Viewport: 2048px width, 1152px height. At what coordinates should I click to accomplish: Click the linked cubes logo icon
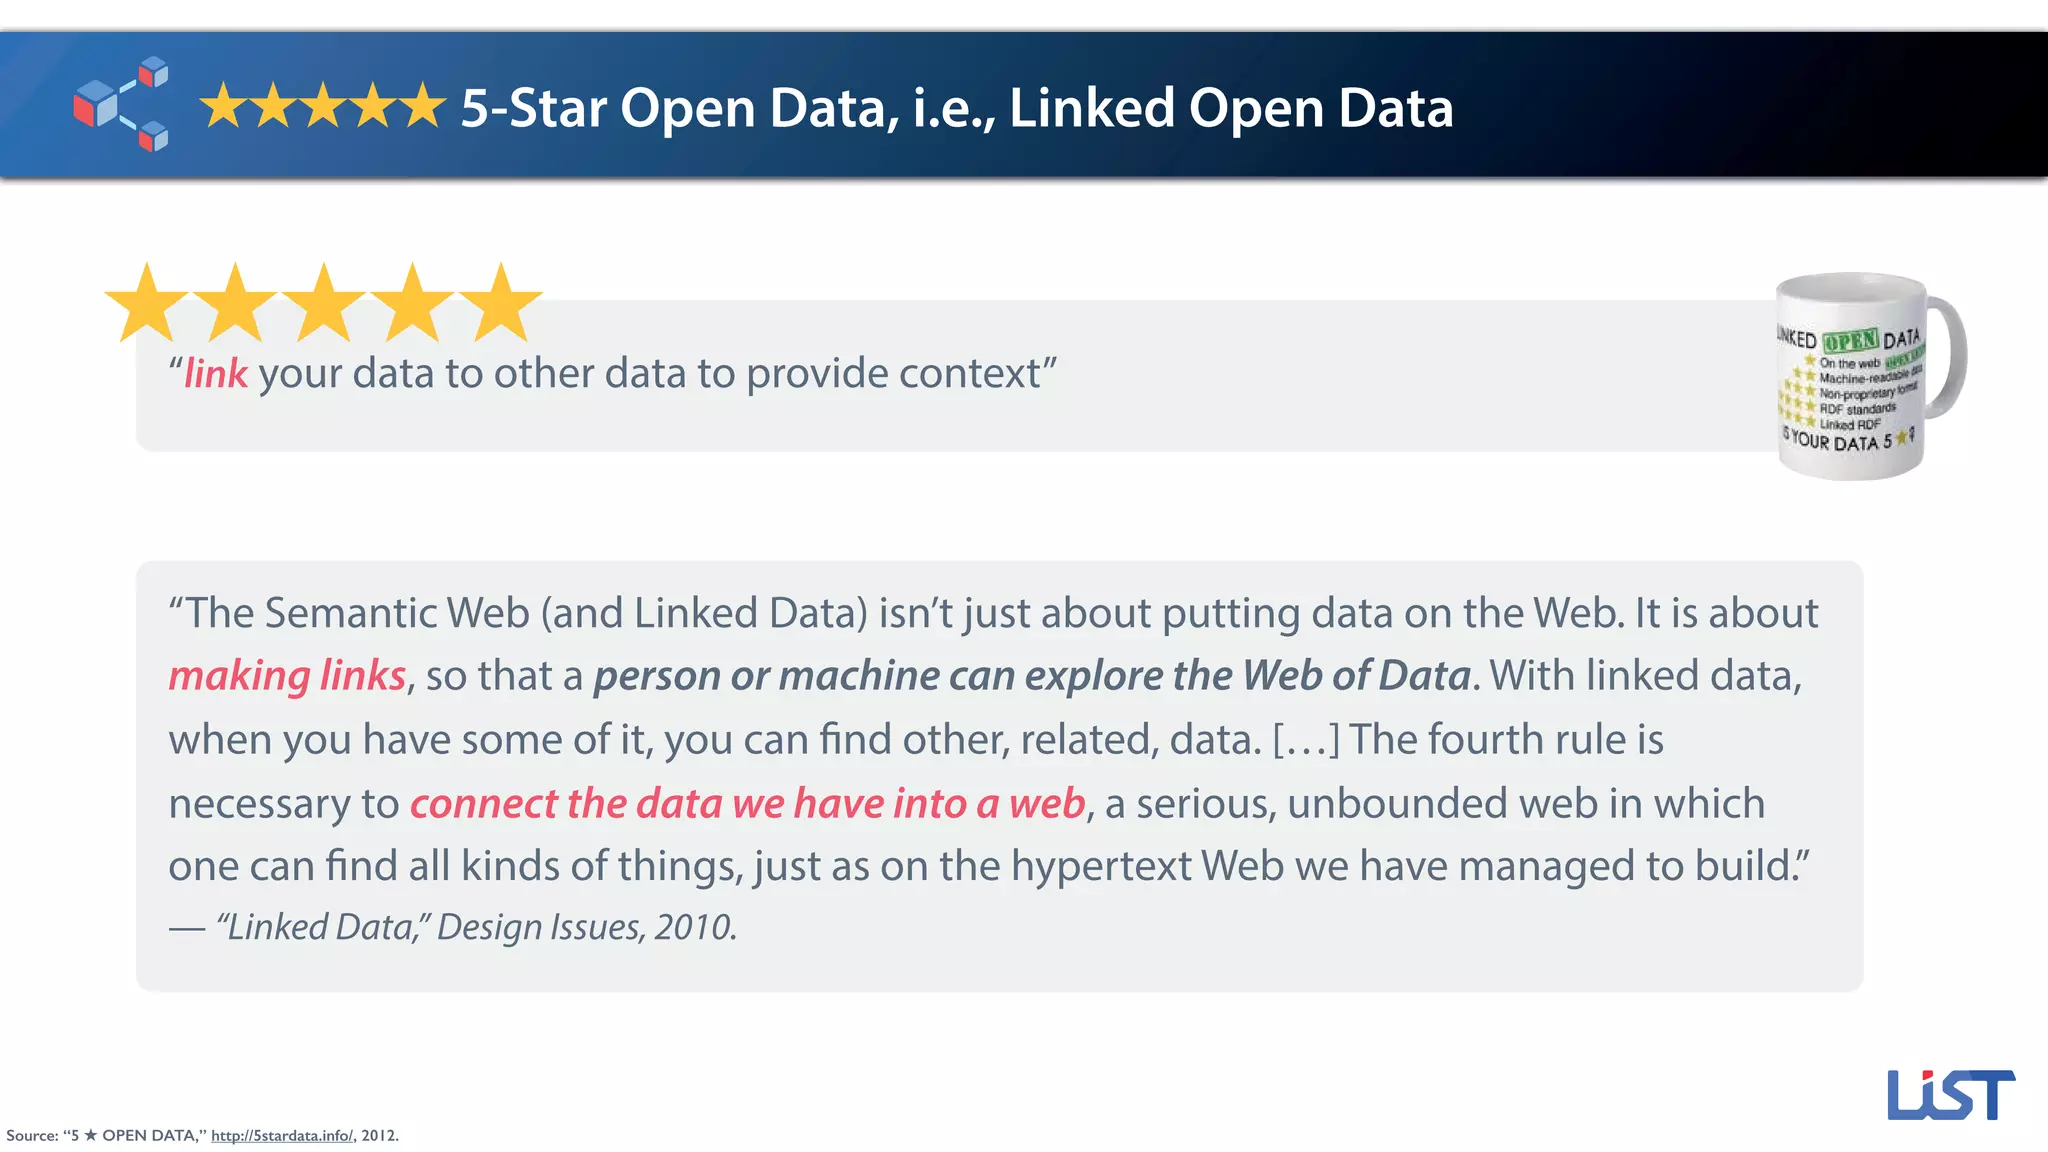coord(121,104)
